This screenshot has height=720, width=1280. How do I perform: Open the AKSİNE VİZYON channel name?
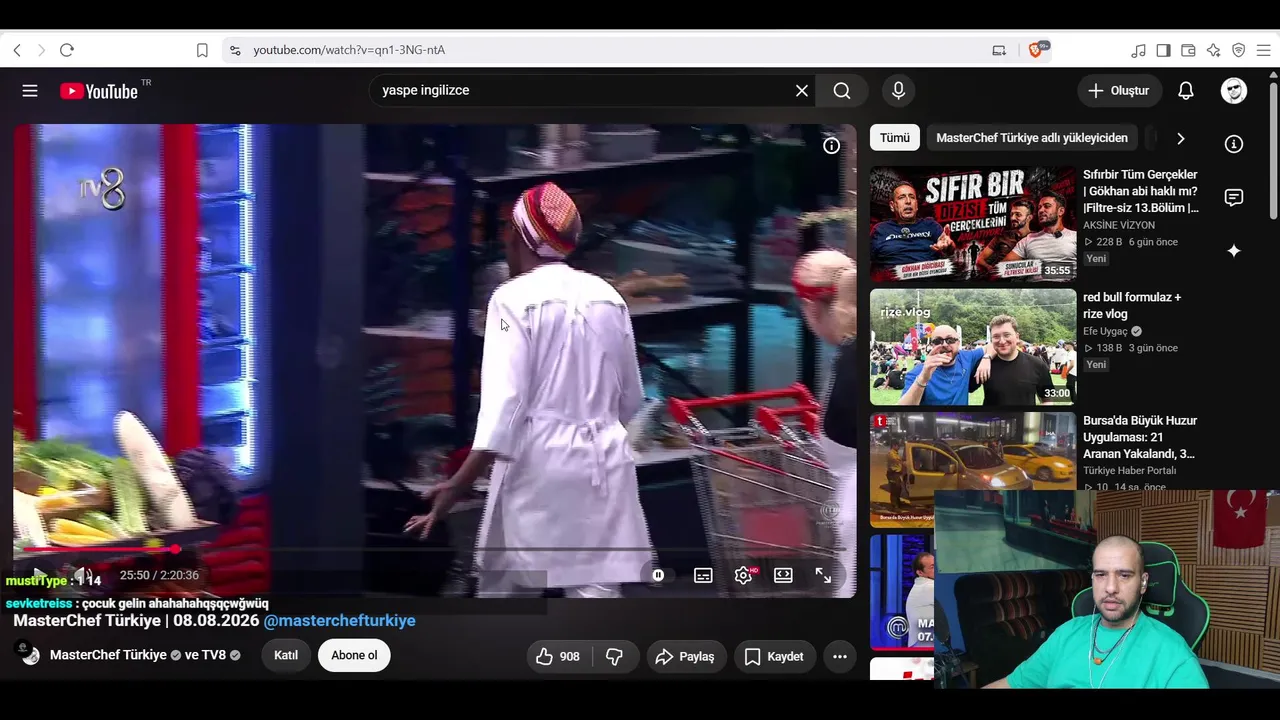coord(1119,226)
